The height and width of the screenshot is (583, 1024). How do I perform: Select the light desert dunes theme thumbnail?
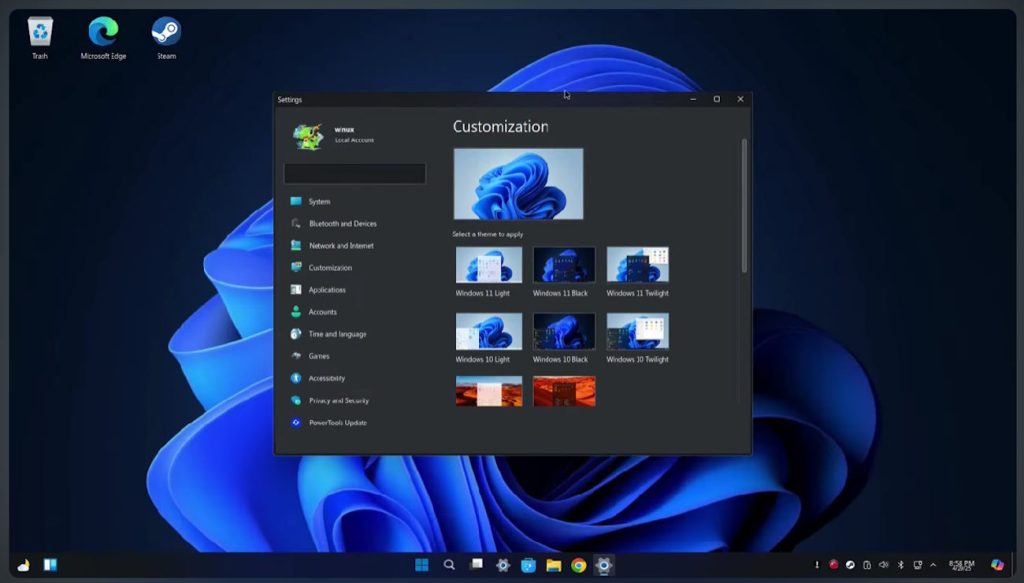coord(488,391)
